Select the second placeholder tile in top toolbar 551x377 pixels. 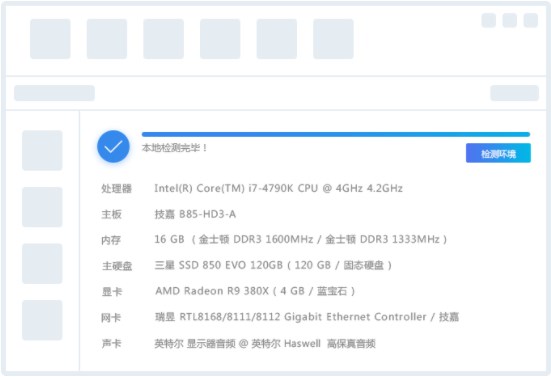(107, 39)
